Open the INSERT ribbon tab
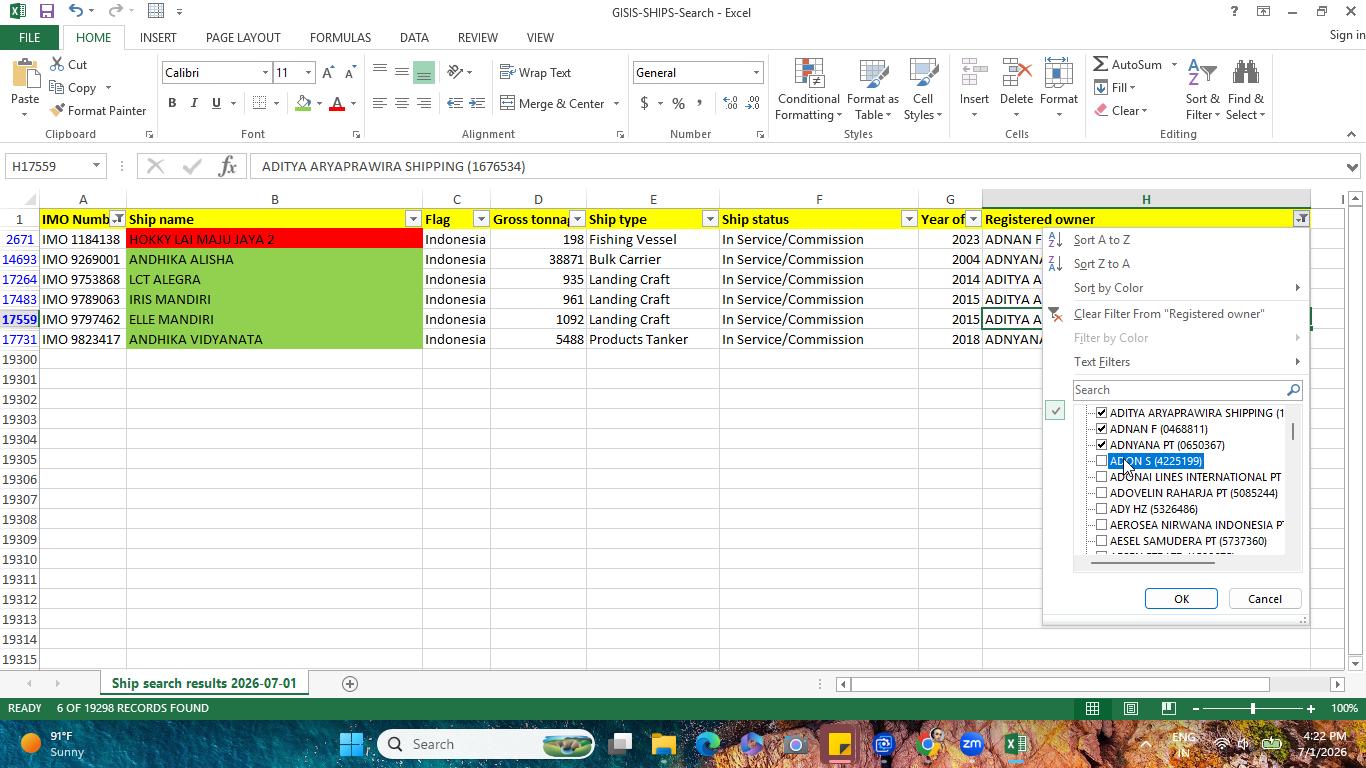The width and height of the screenshot is (1366, 768). 158,38
